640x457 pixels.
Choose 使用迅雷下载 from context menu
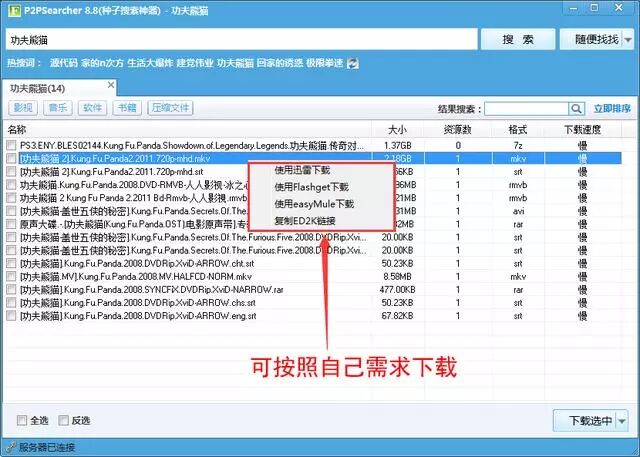pos(302,170)
